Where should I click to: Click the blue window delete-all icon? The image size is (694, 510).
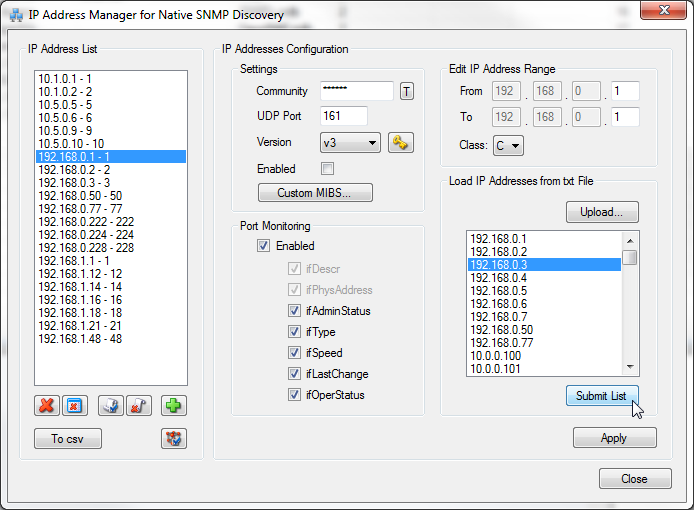[x=73, y=406]
